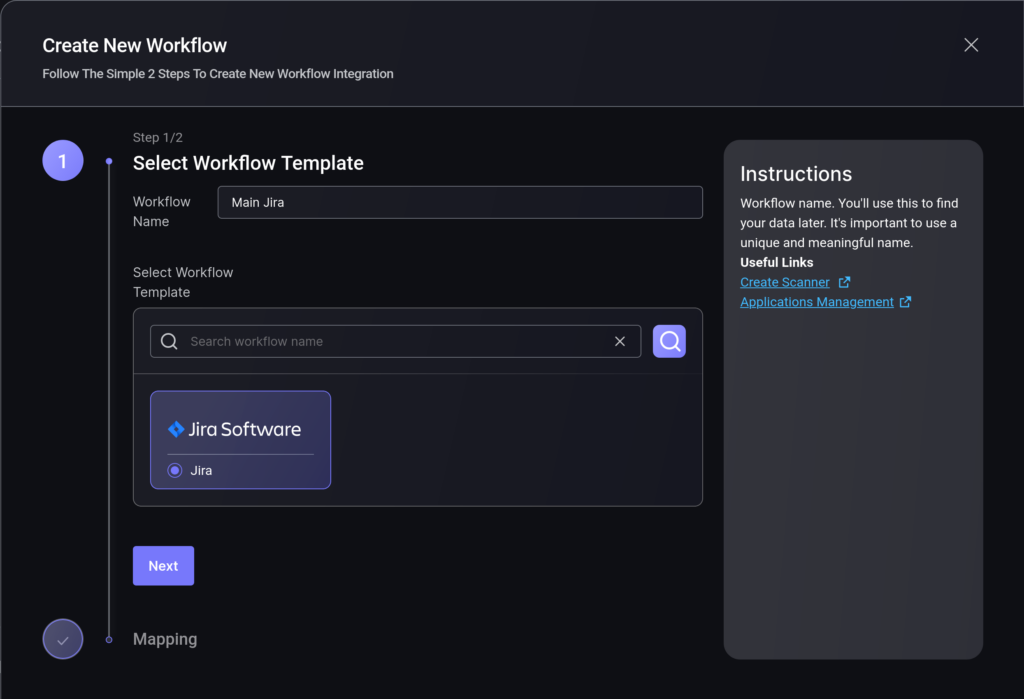Select the Jira radio button
Screen dimensions: 1024x699
pyautogui.click(x=174, y=470)
